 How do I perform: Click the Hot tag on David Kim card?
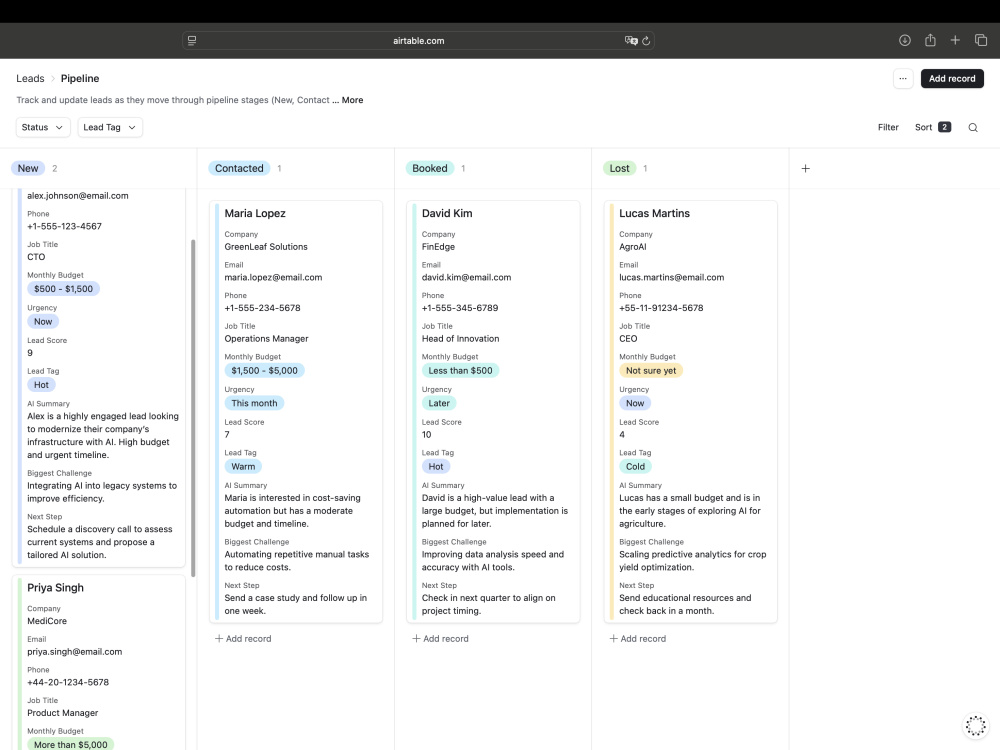click(x=436, y=466)
